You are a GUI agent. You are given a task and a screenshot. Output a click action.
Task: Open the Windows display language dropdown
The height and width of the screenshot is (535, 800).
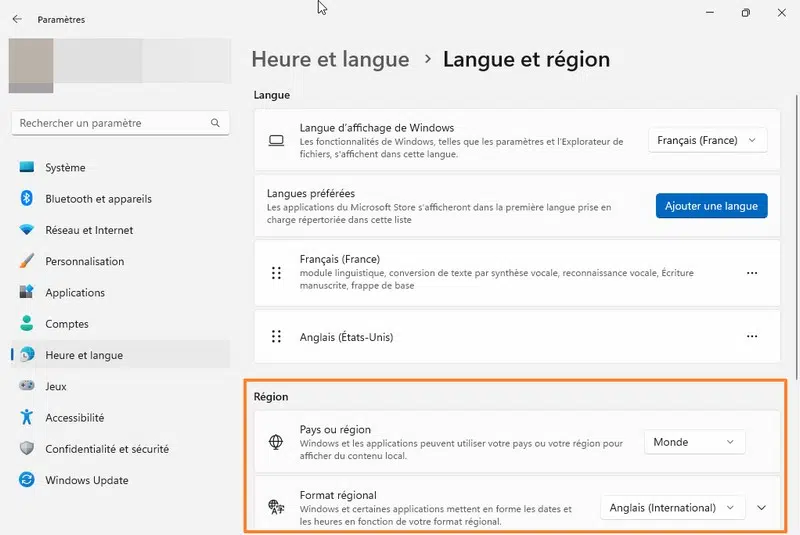[x=707, y=140]
